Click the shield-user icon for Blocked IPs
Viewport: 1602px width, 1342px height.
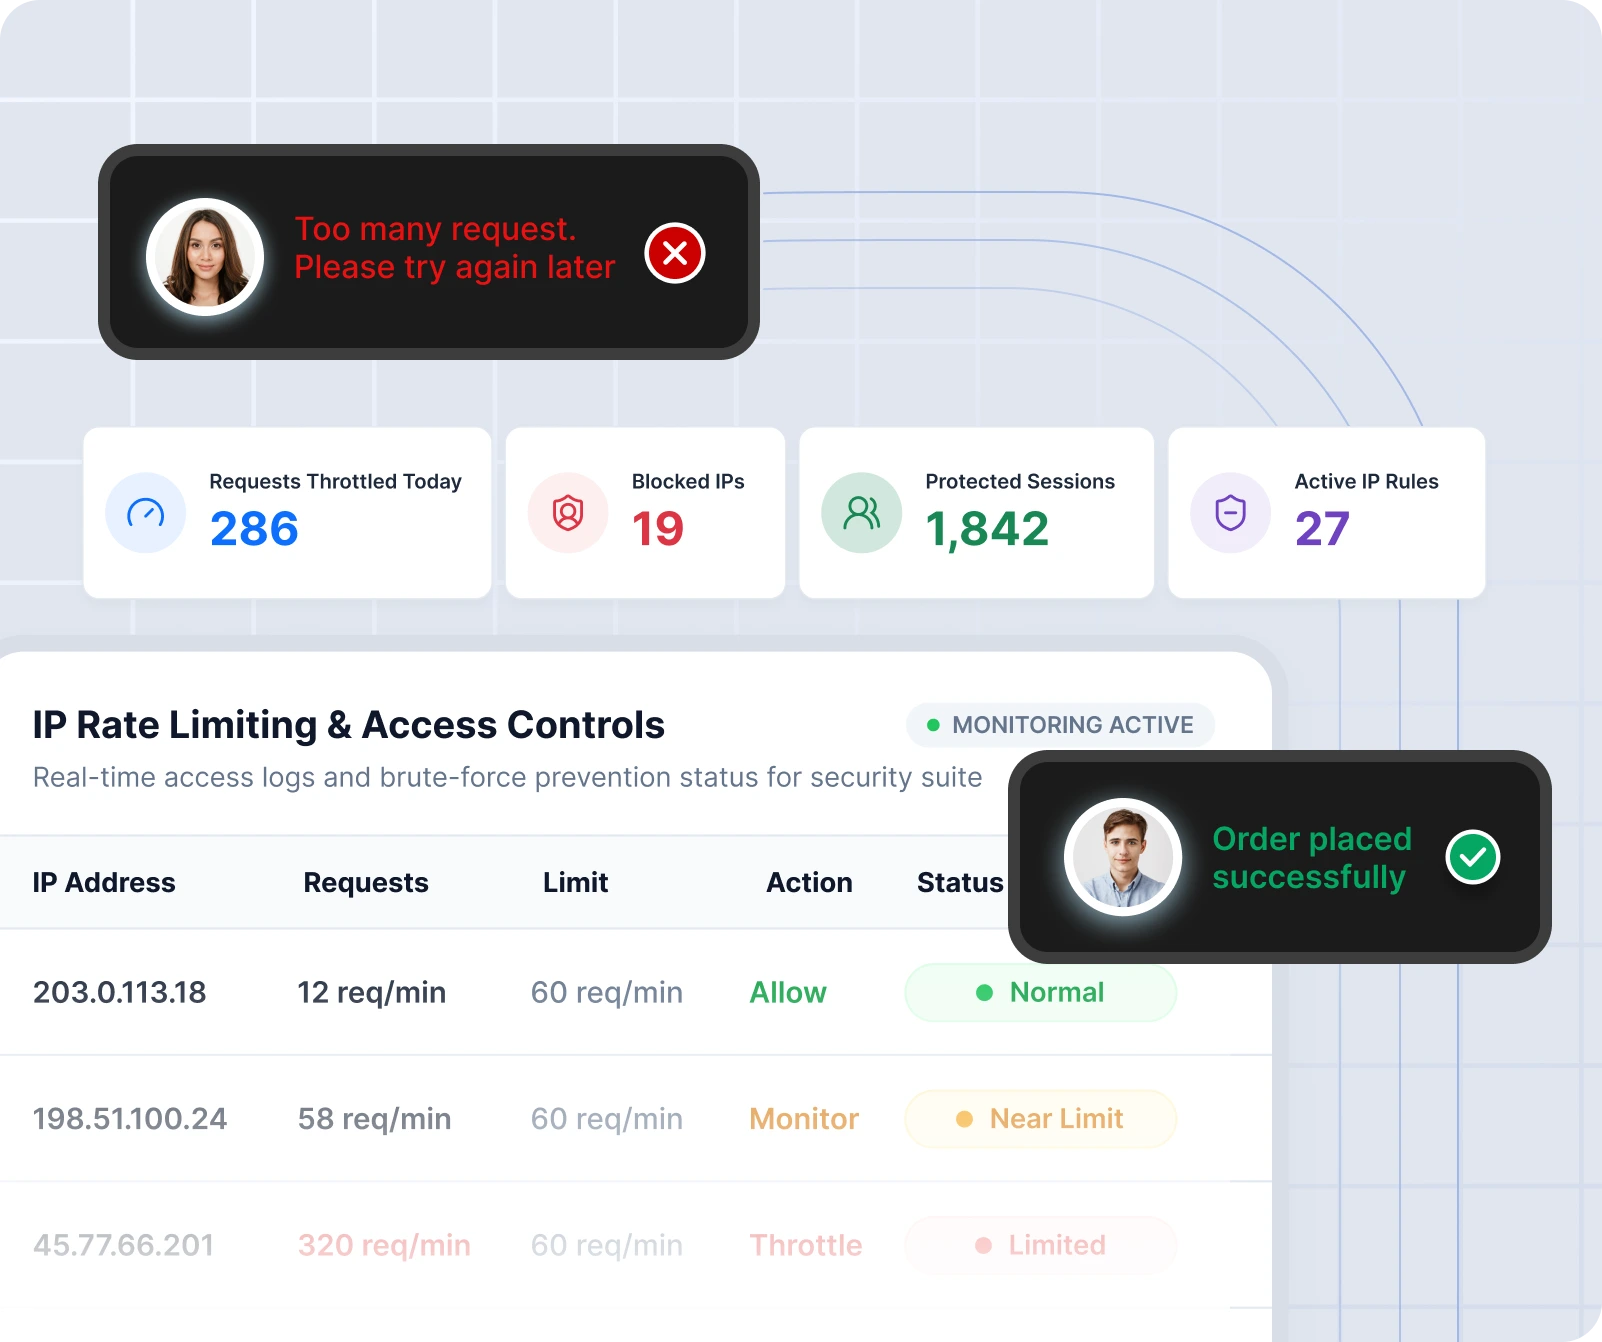click(568, 513)
